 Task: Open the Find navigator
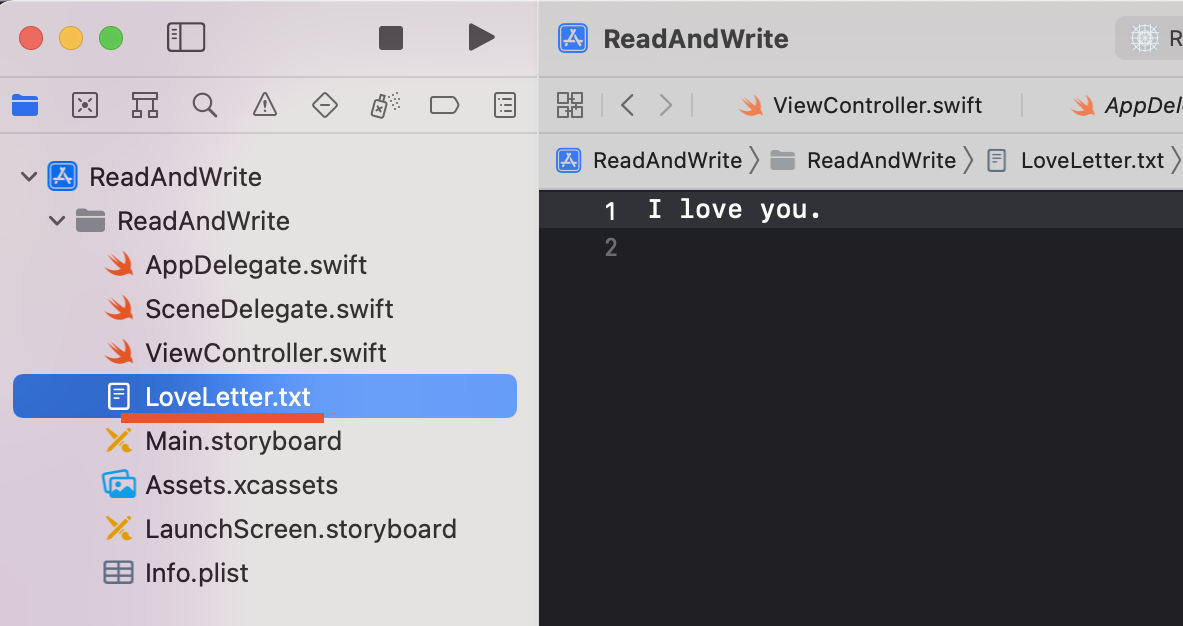204,105
